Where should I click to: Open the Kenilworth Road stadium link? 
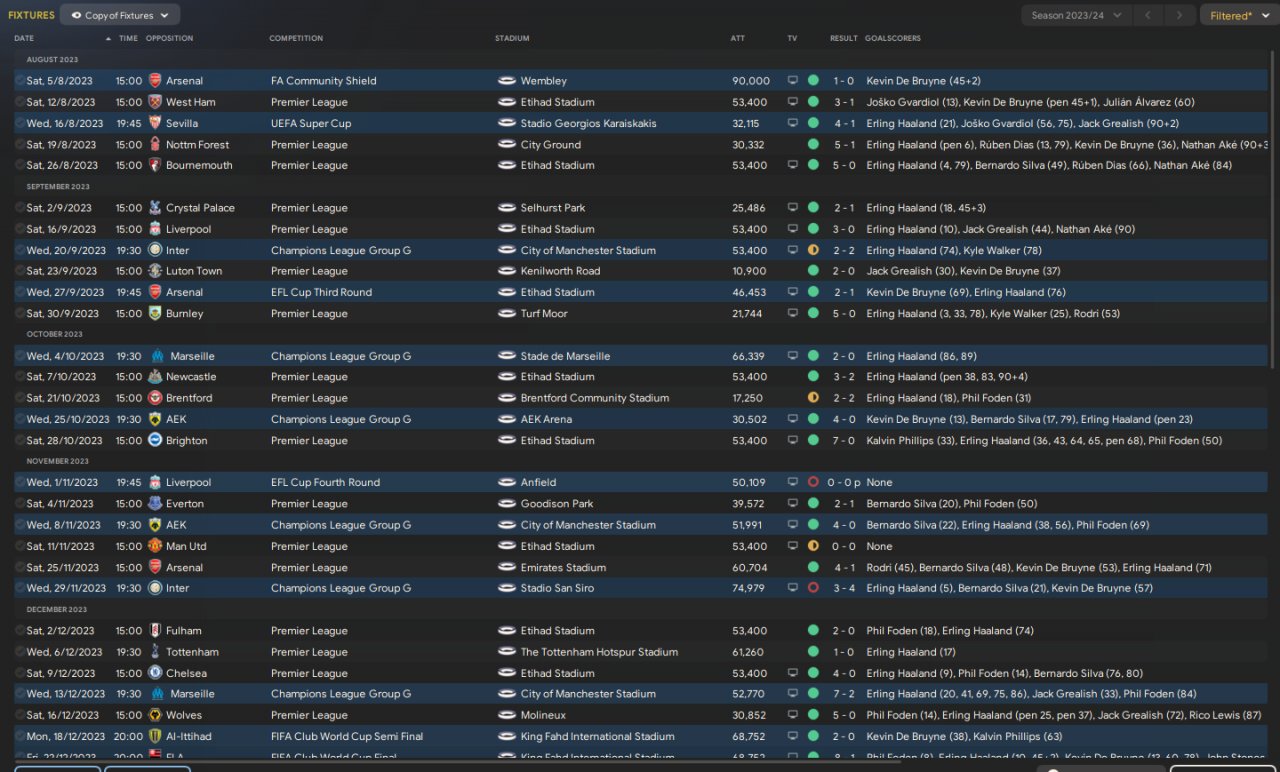coord(561,271)
